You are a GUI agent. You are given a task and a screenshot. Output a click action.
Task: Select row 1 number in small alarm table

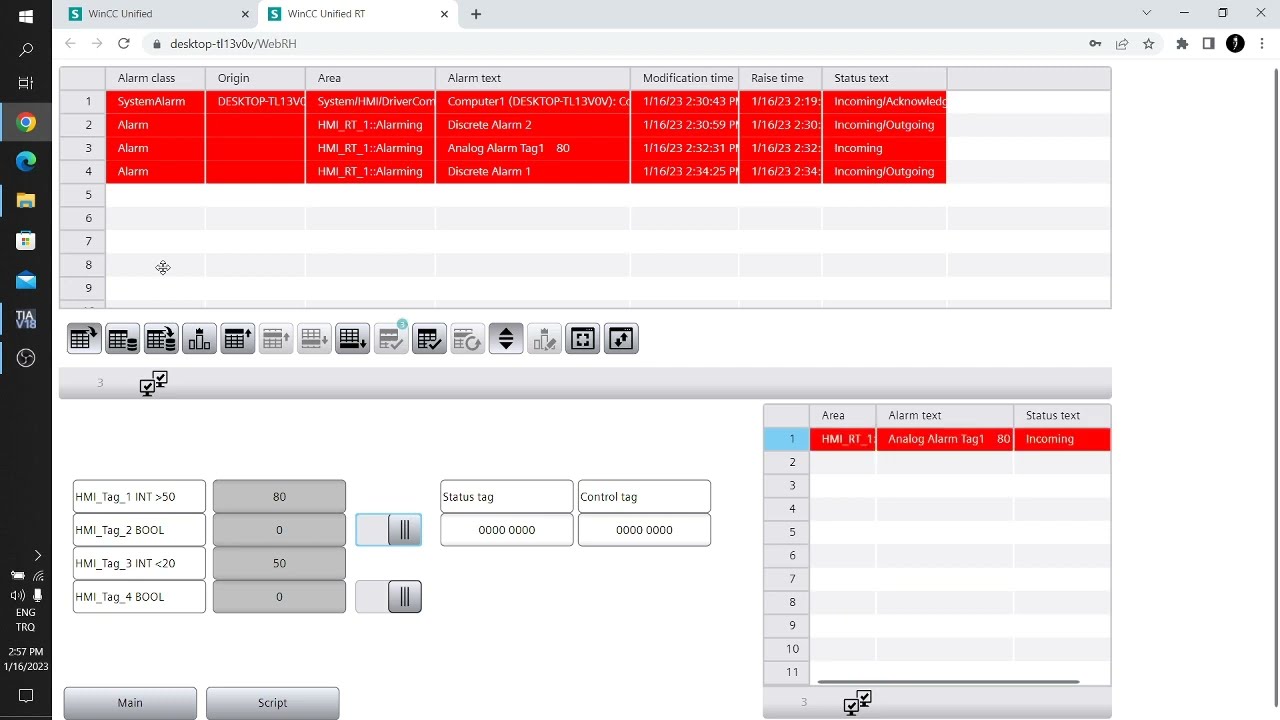(787, 439)
